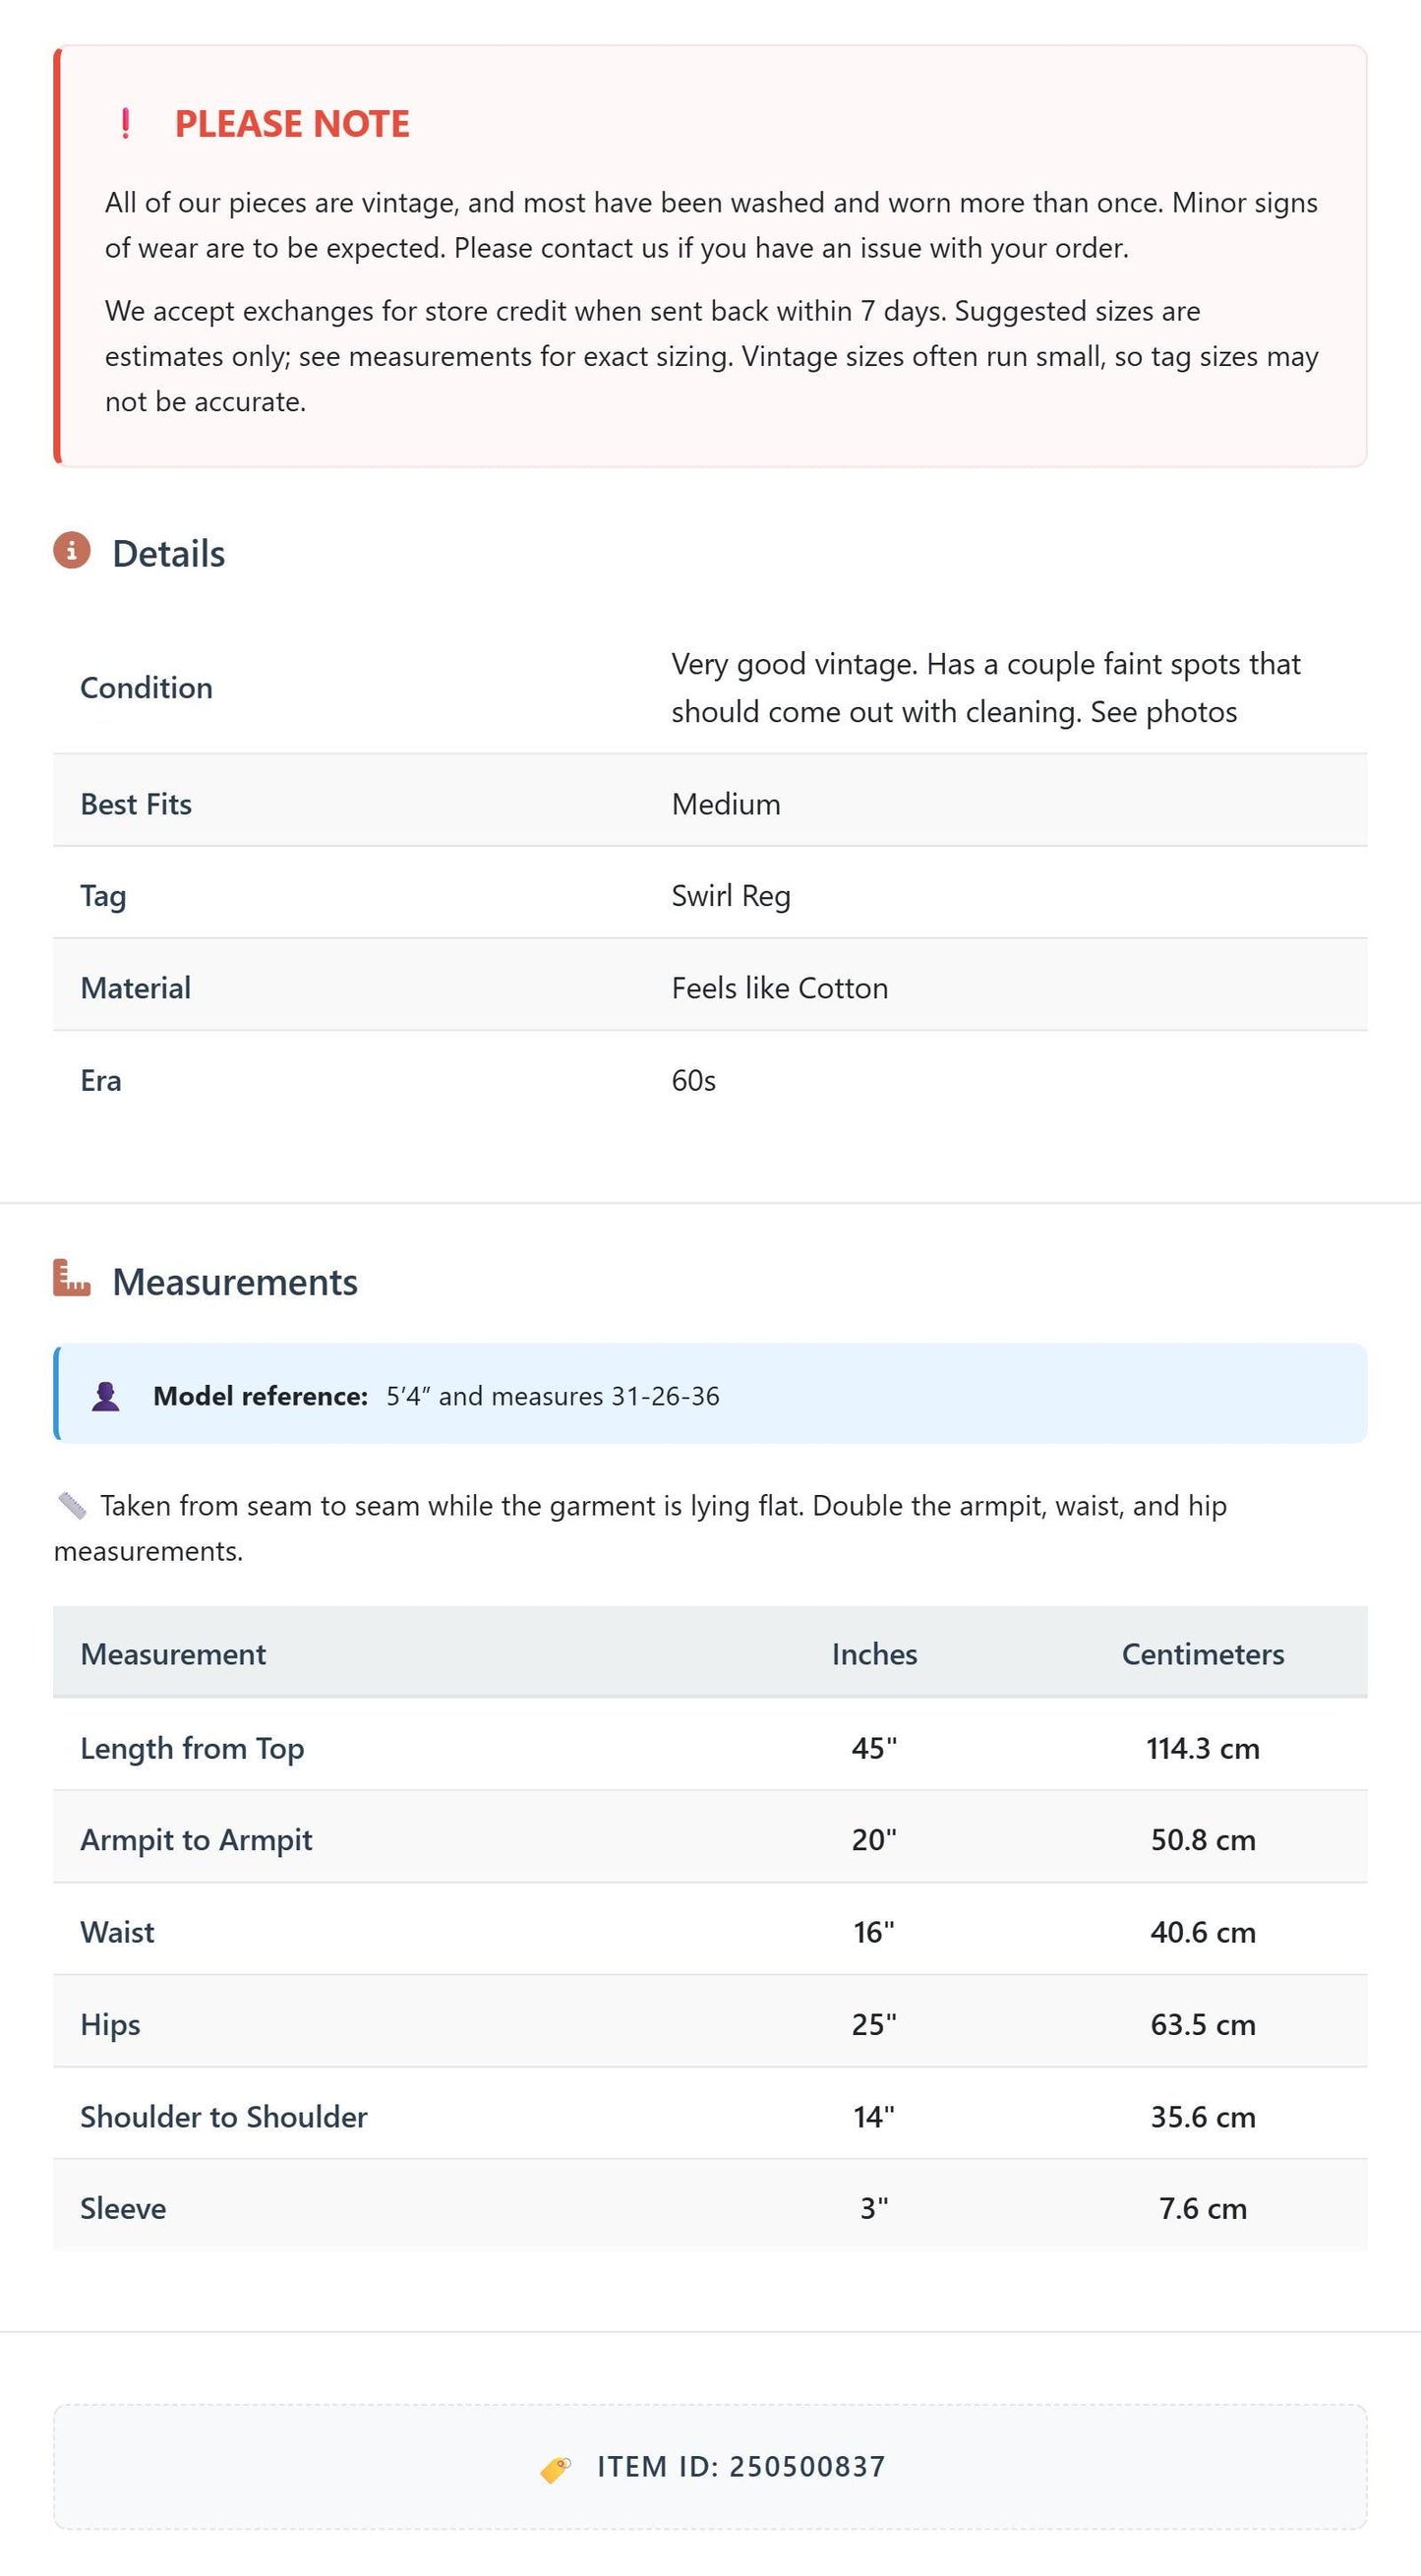Select the Length from Top row
The width and height of the screenshot is (1421, 2576).
(x=710, y=1746)
